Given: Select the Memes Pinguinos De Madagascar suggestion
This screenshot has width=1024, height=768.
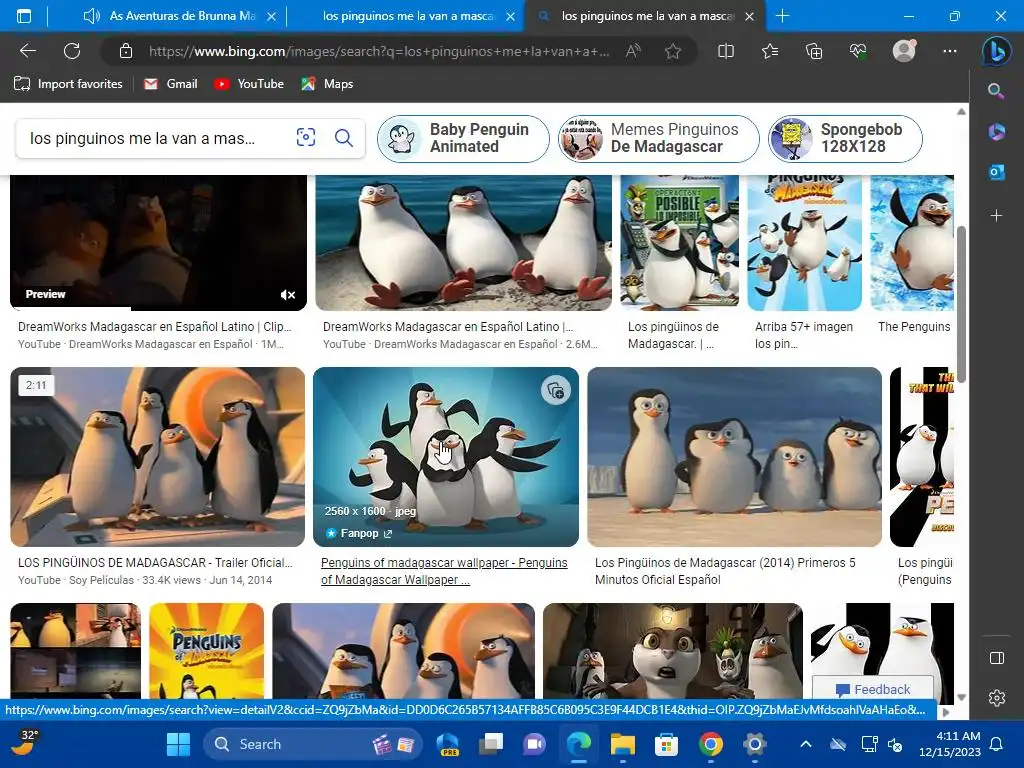Looking at the screenshot, I should tap(659, 138).
